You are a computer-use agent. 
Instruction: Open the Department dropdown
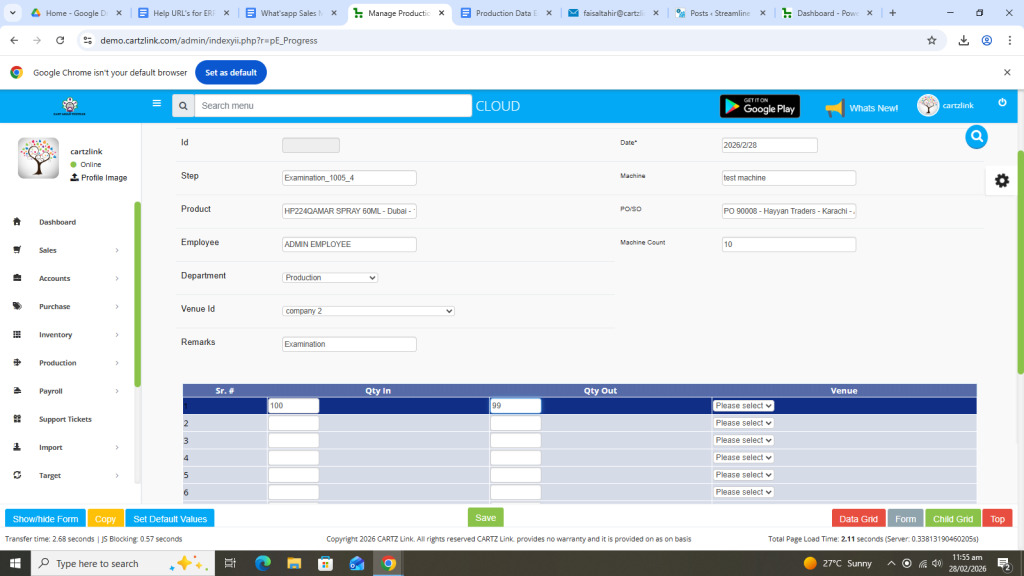[x=330, y=277]
